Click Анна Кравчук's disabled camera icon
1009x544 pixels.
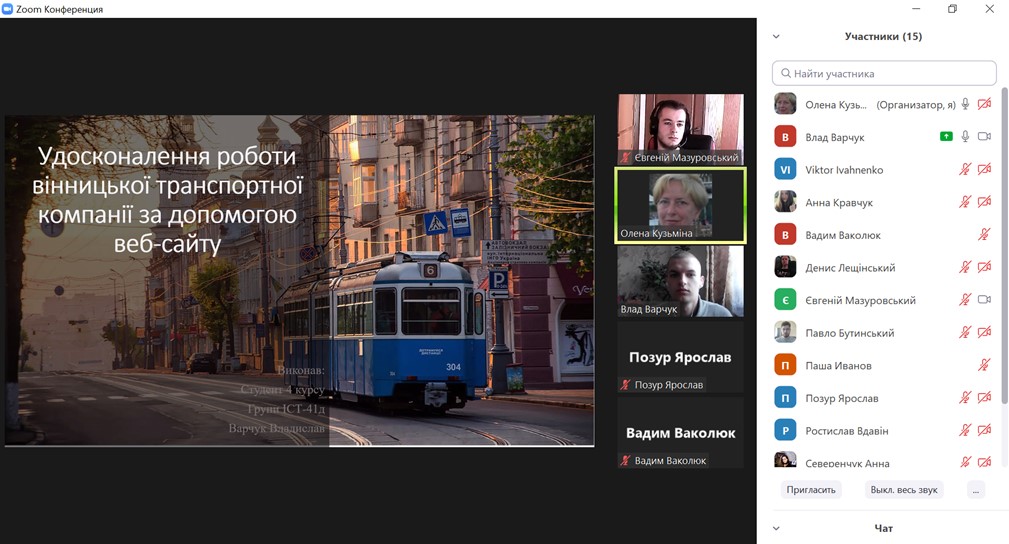(984, 202)
